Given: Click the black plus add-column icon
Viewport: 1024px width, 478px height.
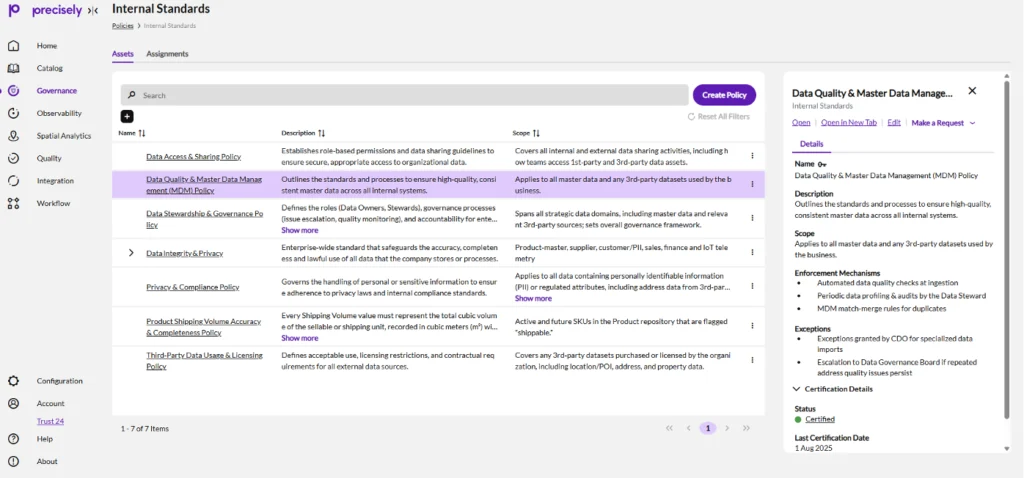Looking at the screenshot, I should pyautogui.click(x=127, y=117).
